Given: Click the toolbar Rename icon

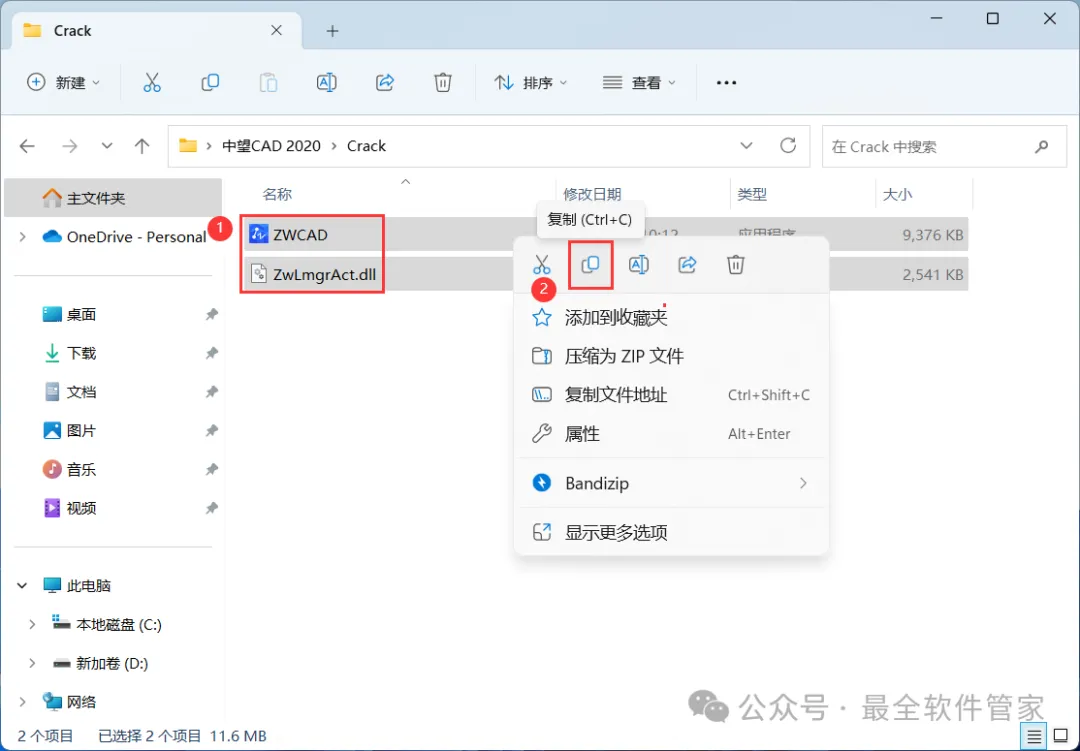Looking at the screenshot, I should click(x=326, y=83).
